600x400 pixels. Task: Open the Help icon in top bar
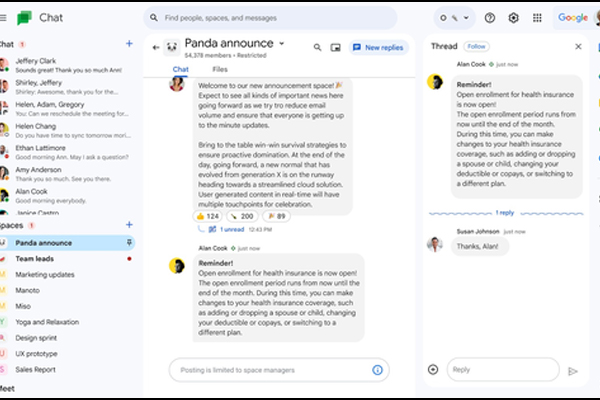pos(490,18)
